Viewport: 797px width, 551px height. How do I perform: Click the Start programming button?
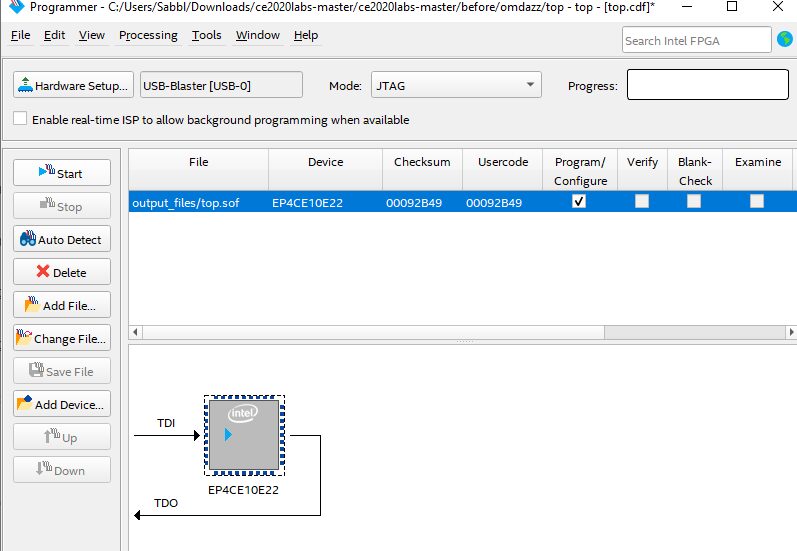point(62,173)
